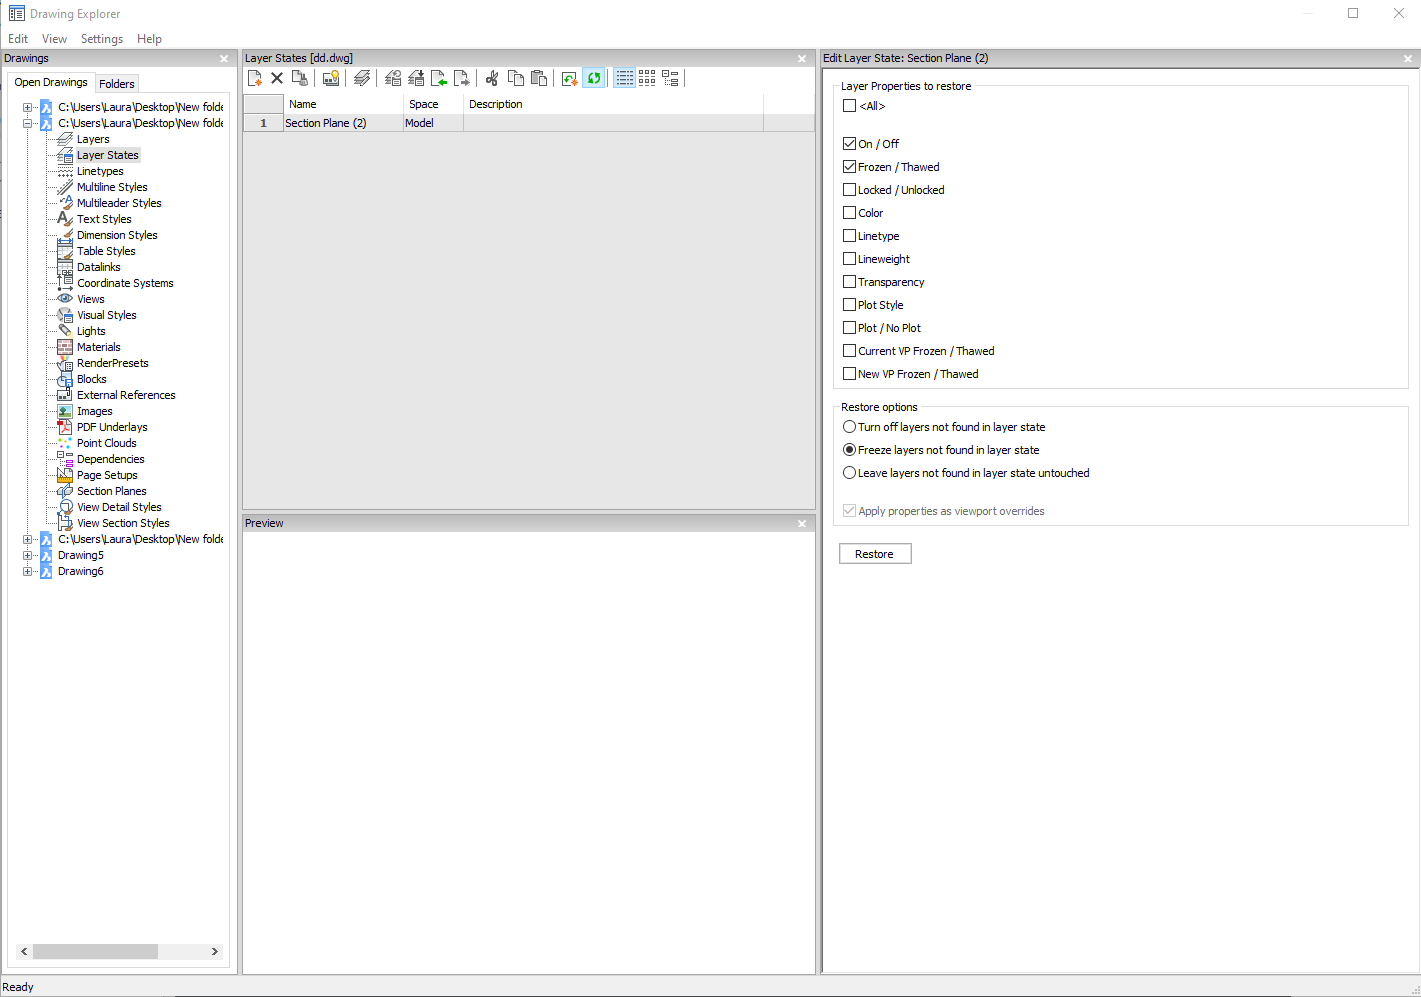
Task: Click the New layer state icon
Action: (255, 78)
